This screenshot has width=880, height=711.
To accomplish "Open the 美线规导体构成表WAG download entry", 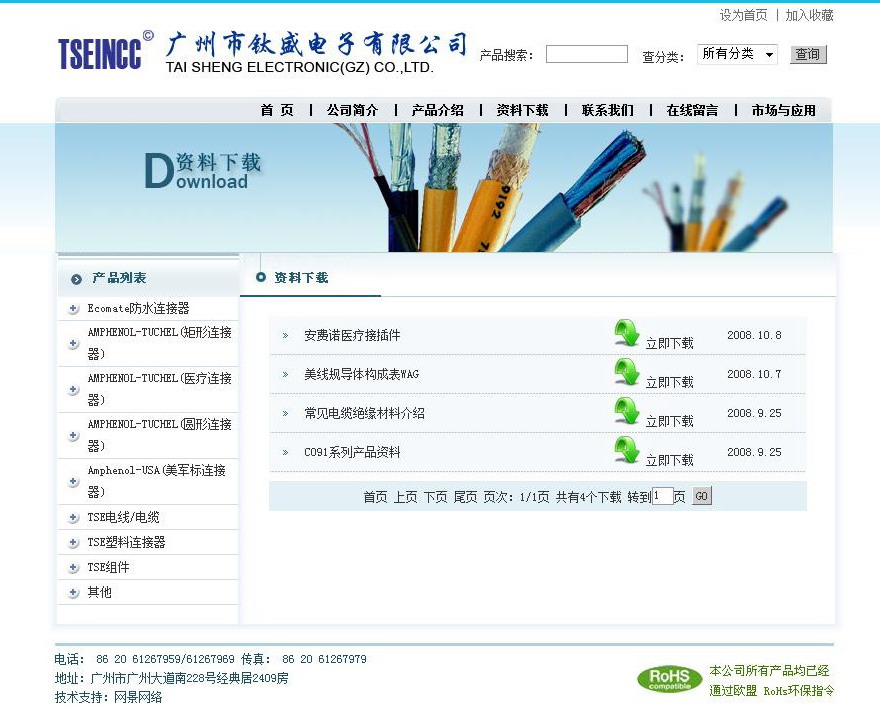I will click(361, 374).
